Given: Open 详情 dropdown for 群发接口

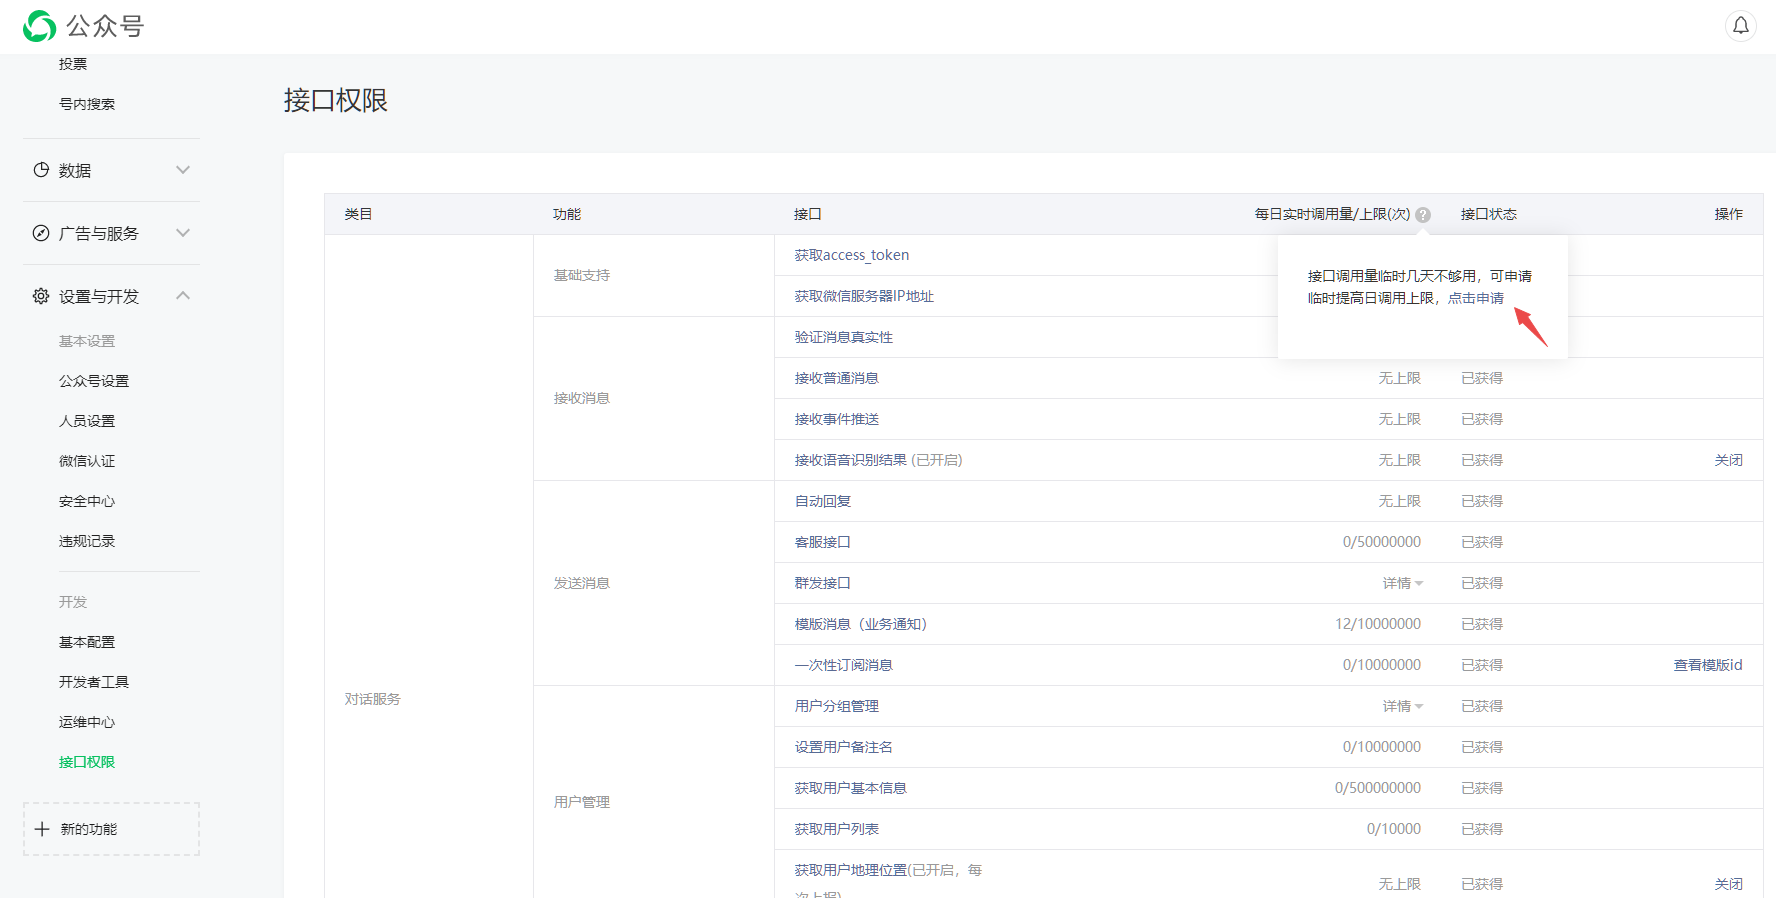Looking at the screenshot, I should pos(1403,583).
